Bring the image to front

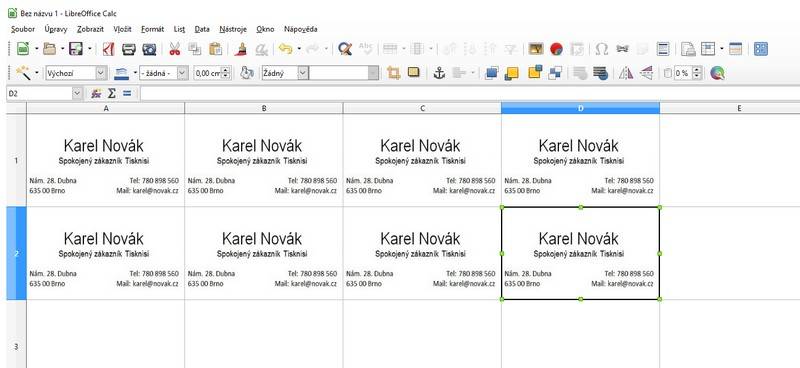(491, 73)
